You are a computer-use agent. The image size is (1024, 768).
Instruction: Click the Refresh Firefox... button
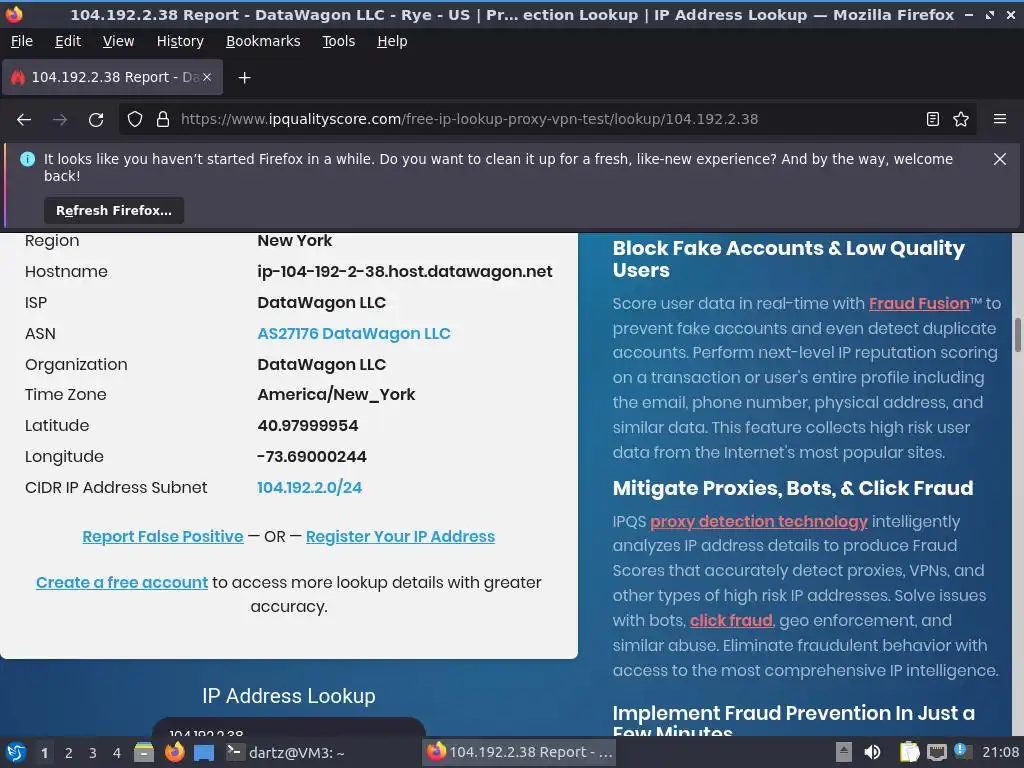(x=114, y=210)
